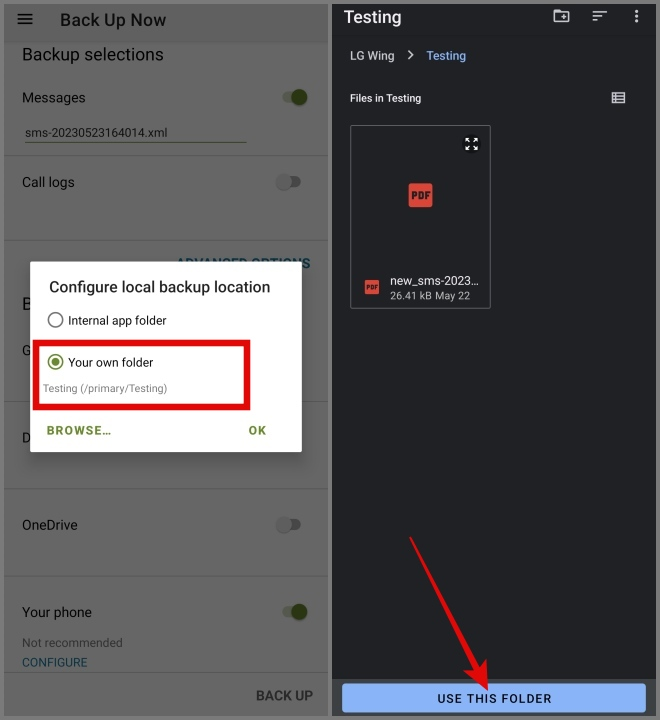Turn on the OneDrive backup switch
Screen dimensions: 660x720
pyautogui.click(x=288, y=525)
